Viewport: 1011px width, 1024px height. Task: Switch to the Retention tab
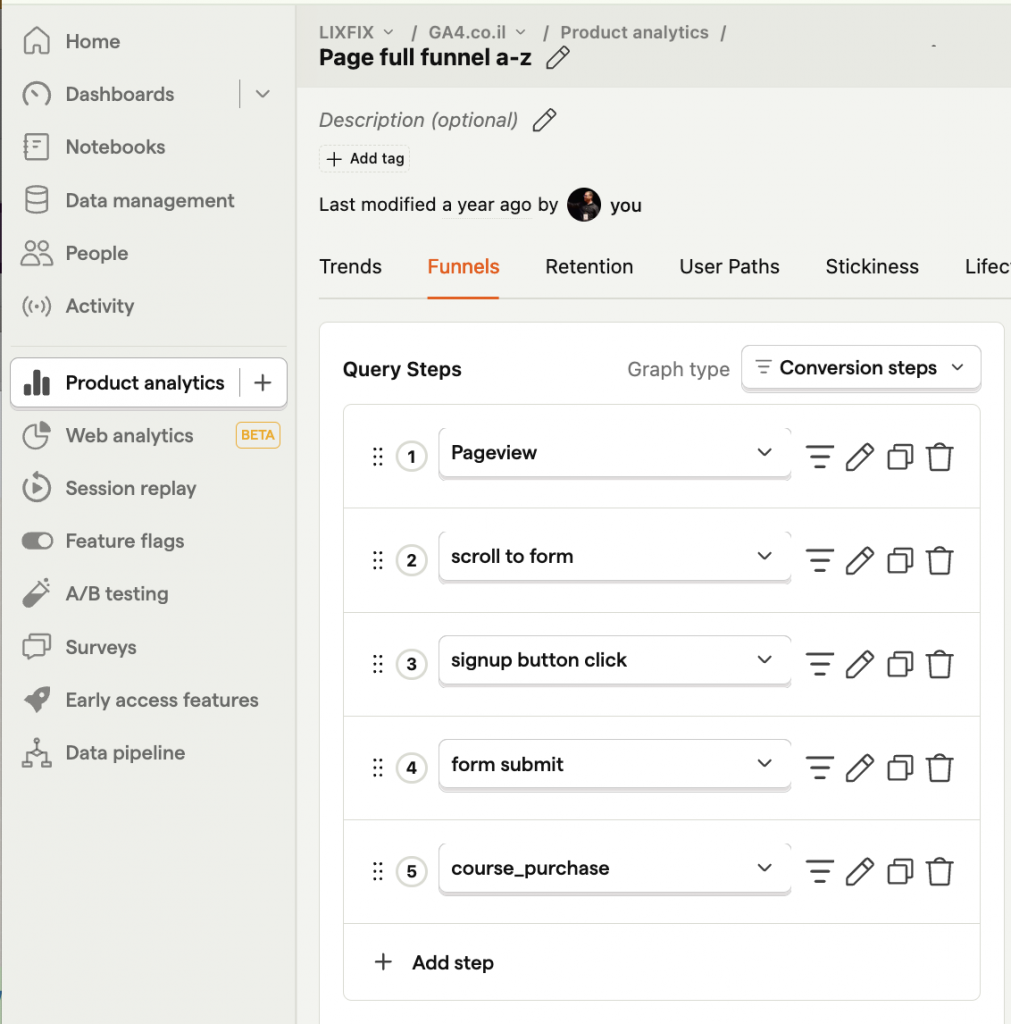[x=589, y=266]
